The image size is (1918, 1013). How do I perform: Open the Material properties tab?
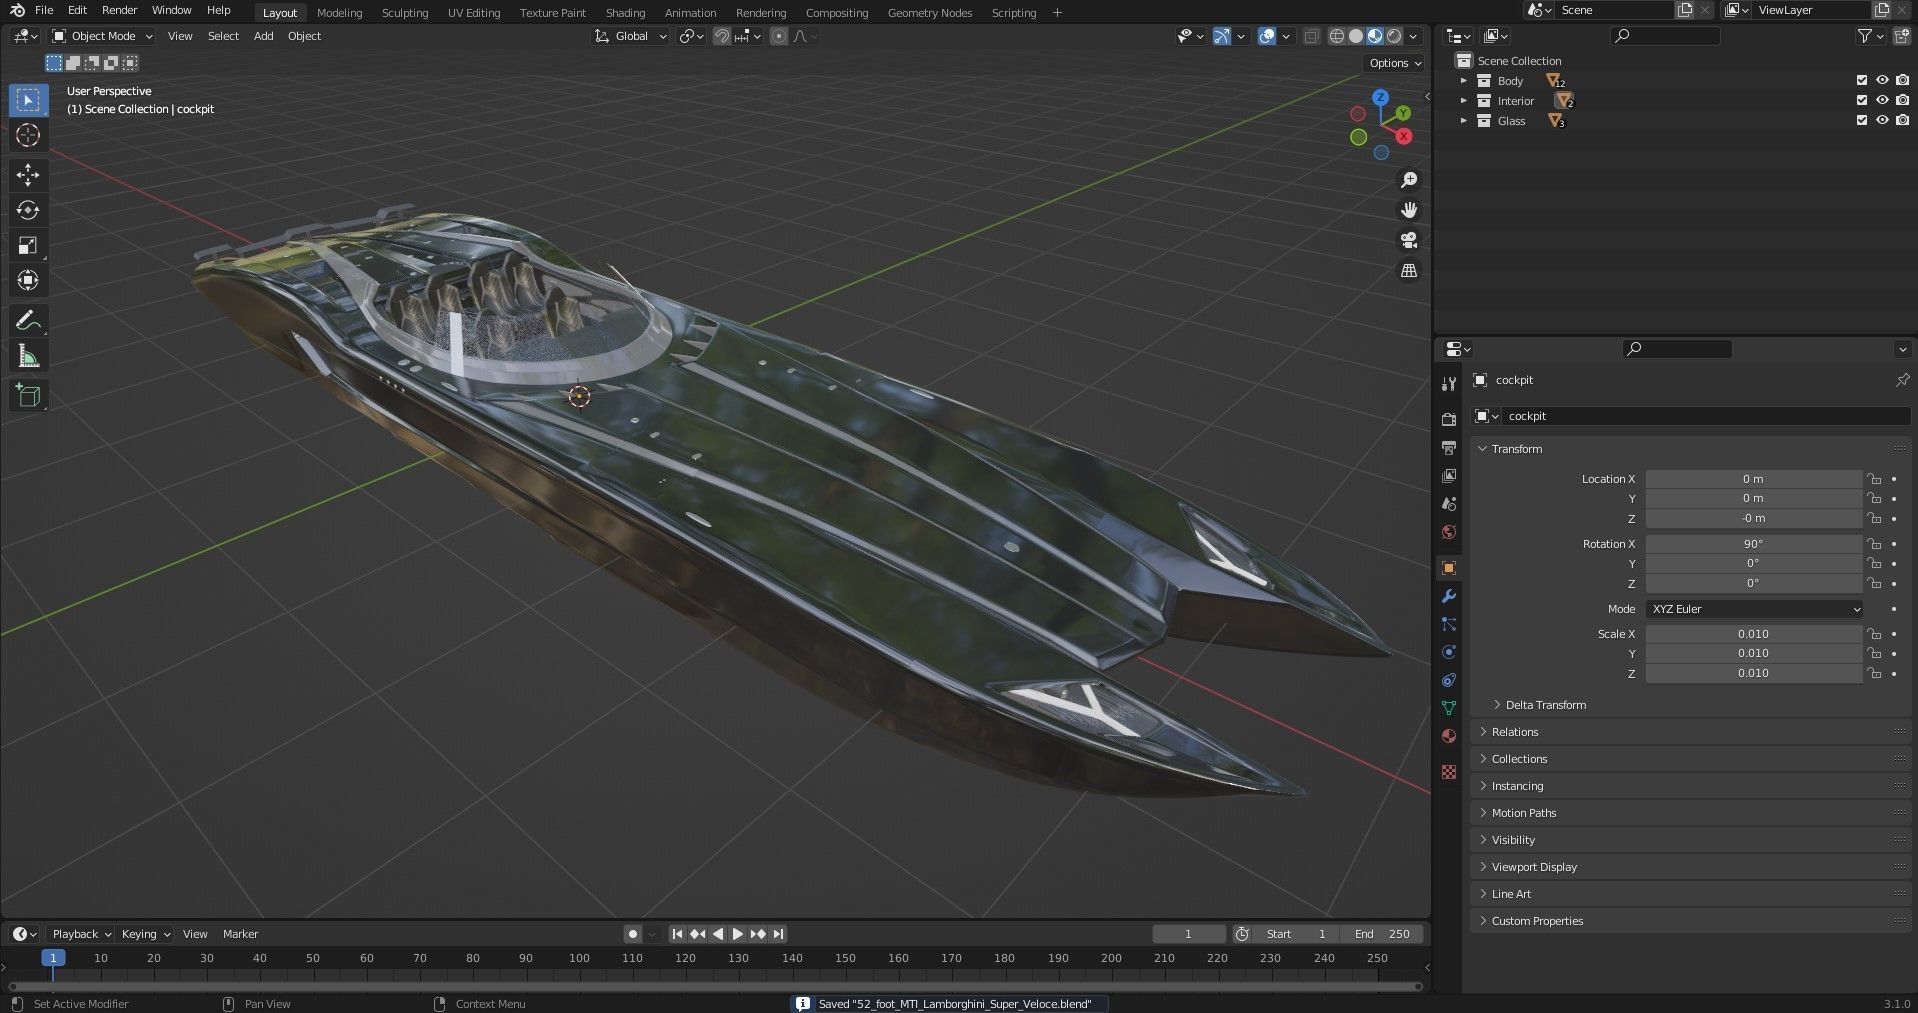pyautogui.click(x=1449, y=736)
